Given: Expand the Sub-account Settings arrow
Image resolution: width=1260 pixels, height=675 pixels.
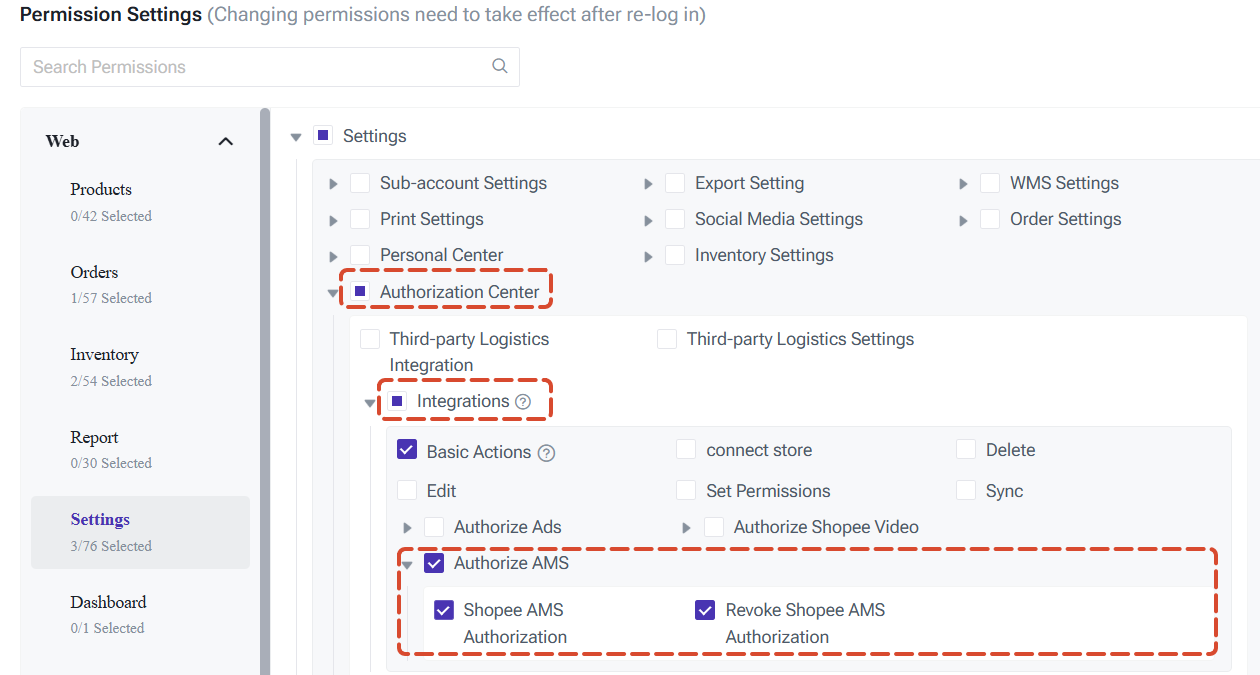Looking at the screenshot, I should [x=334, y=185].
